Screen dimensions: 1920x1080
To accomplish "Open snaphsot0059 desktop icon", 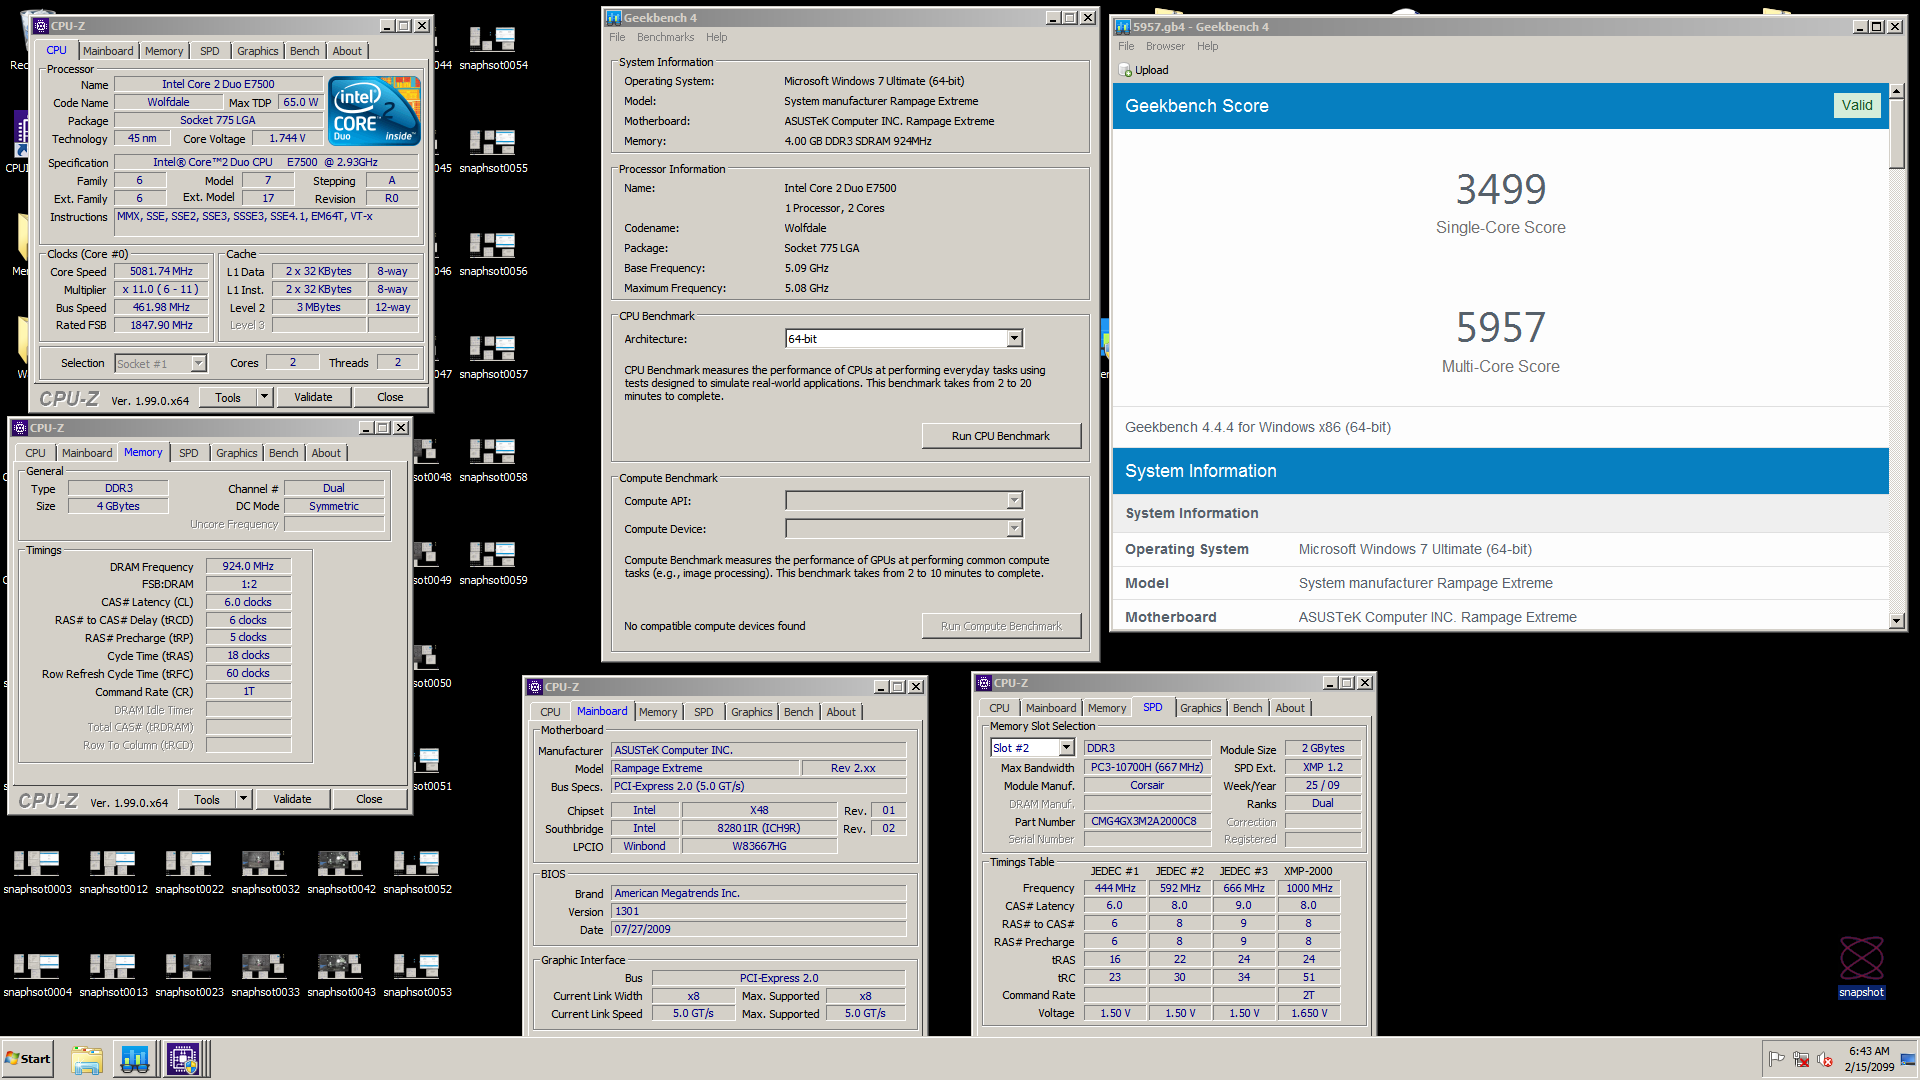I will pos(493,564).
